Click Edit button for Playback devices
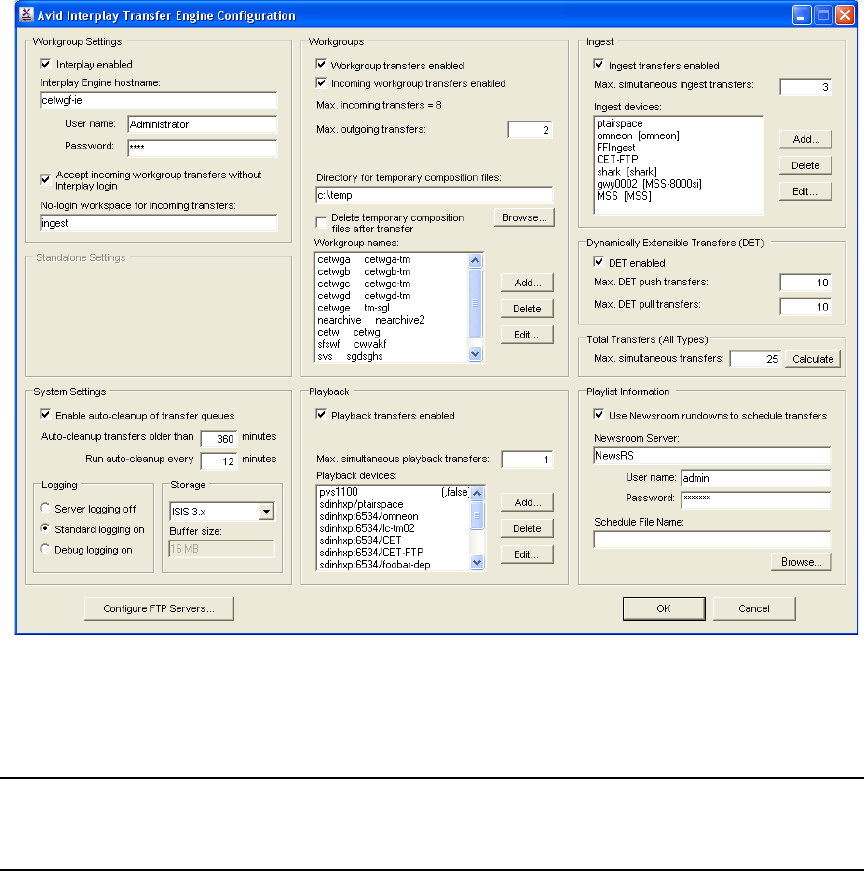The image size is (864, 871). 527,554
